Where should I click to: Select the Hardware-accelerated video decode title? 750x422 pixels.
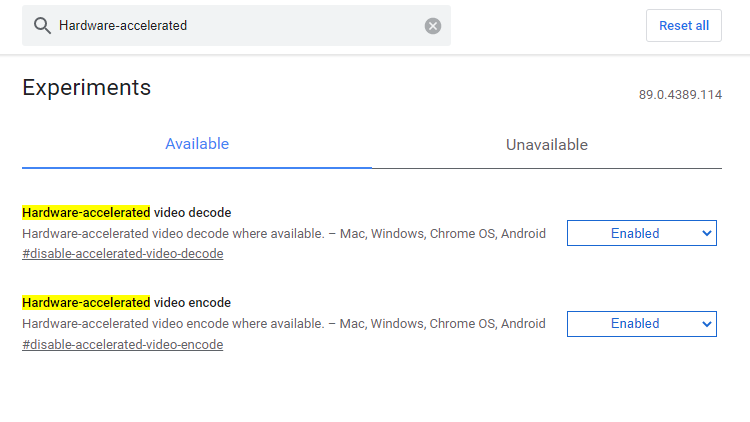point(127,212)
